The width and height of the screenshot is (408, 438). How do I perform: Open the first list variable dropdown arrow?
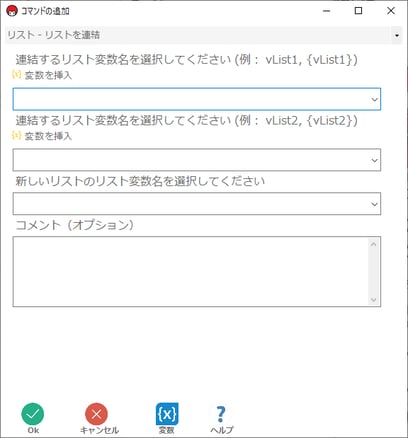tap(374, 99)
